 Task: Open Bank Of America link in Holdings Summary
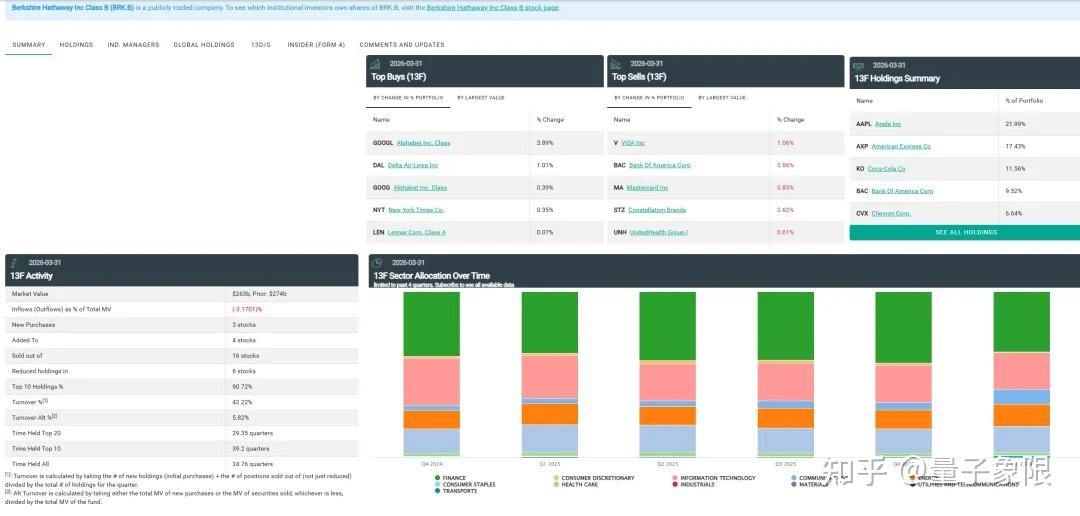point(902,192)
